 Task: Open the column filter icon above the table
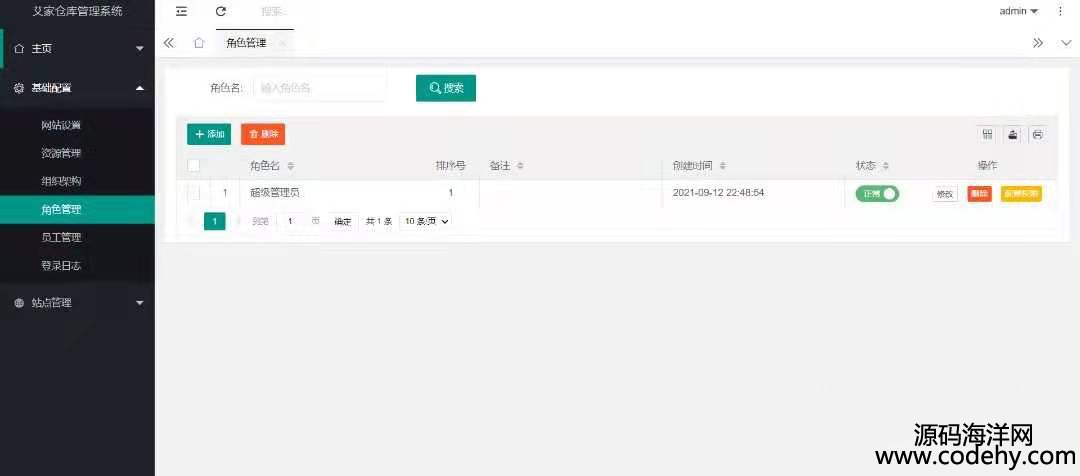(x=988, y=134)
